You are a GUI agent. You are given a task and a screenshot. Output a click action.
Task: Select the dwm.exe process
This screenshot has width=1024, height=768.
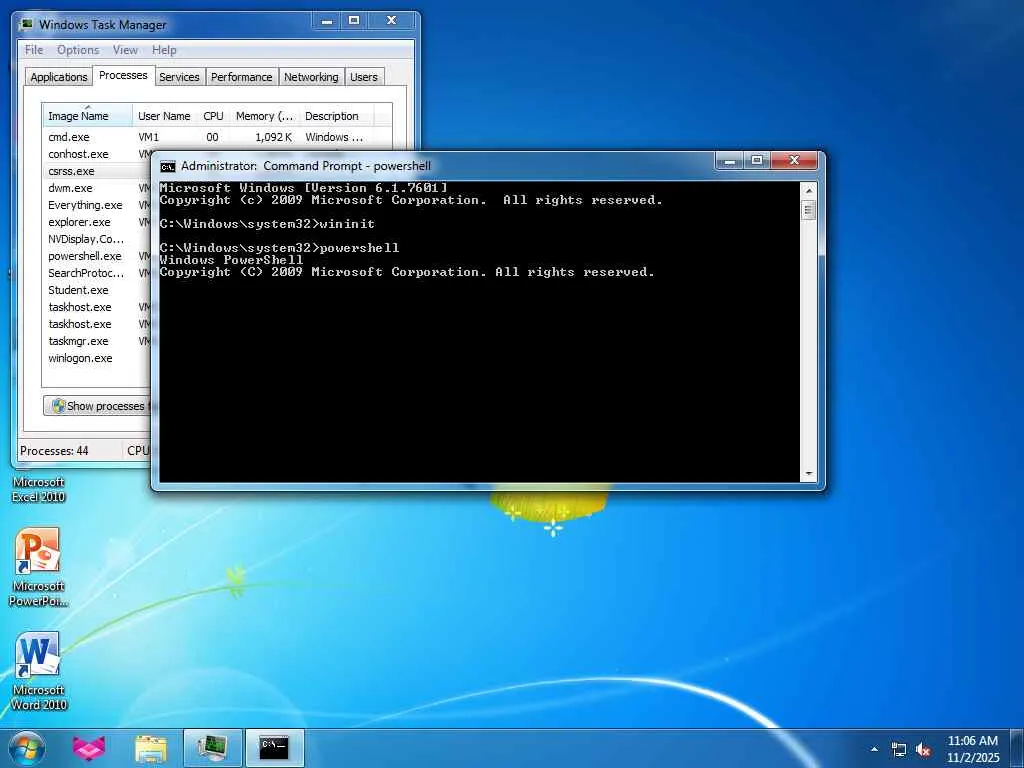click(x=71, y=188)
